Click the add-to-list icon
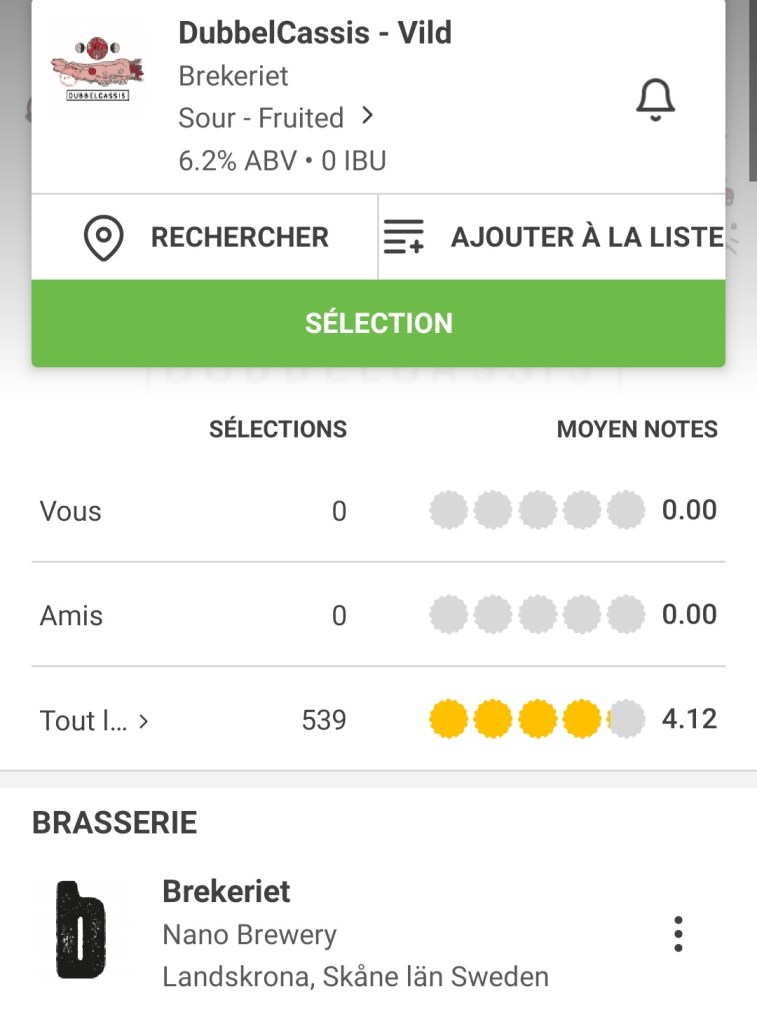Viewport: 757px width, 1024px height. tap(404, 238)
